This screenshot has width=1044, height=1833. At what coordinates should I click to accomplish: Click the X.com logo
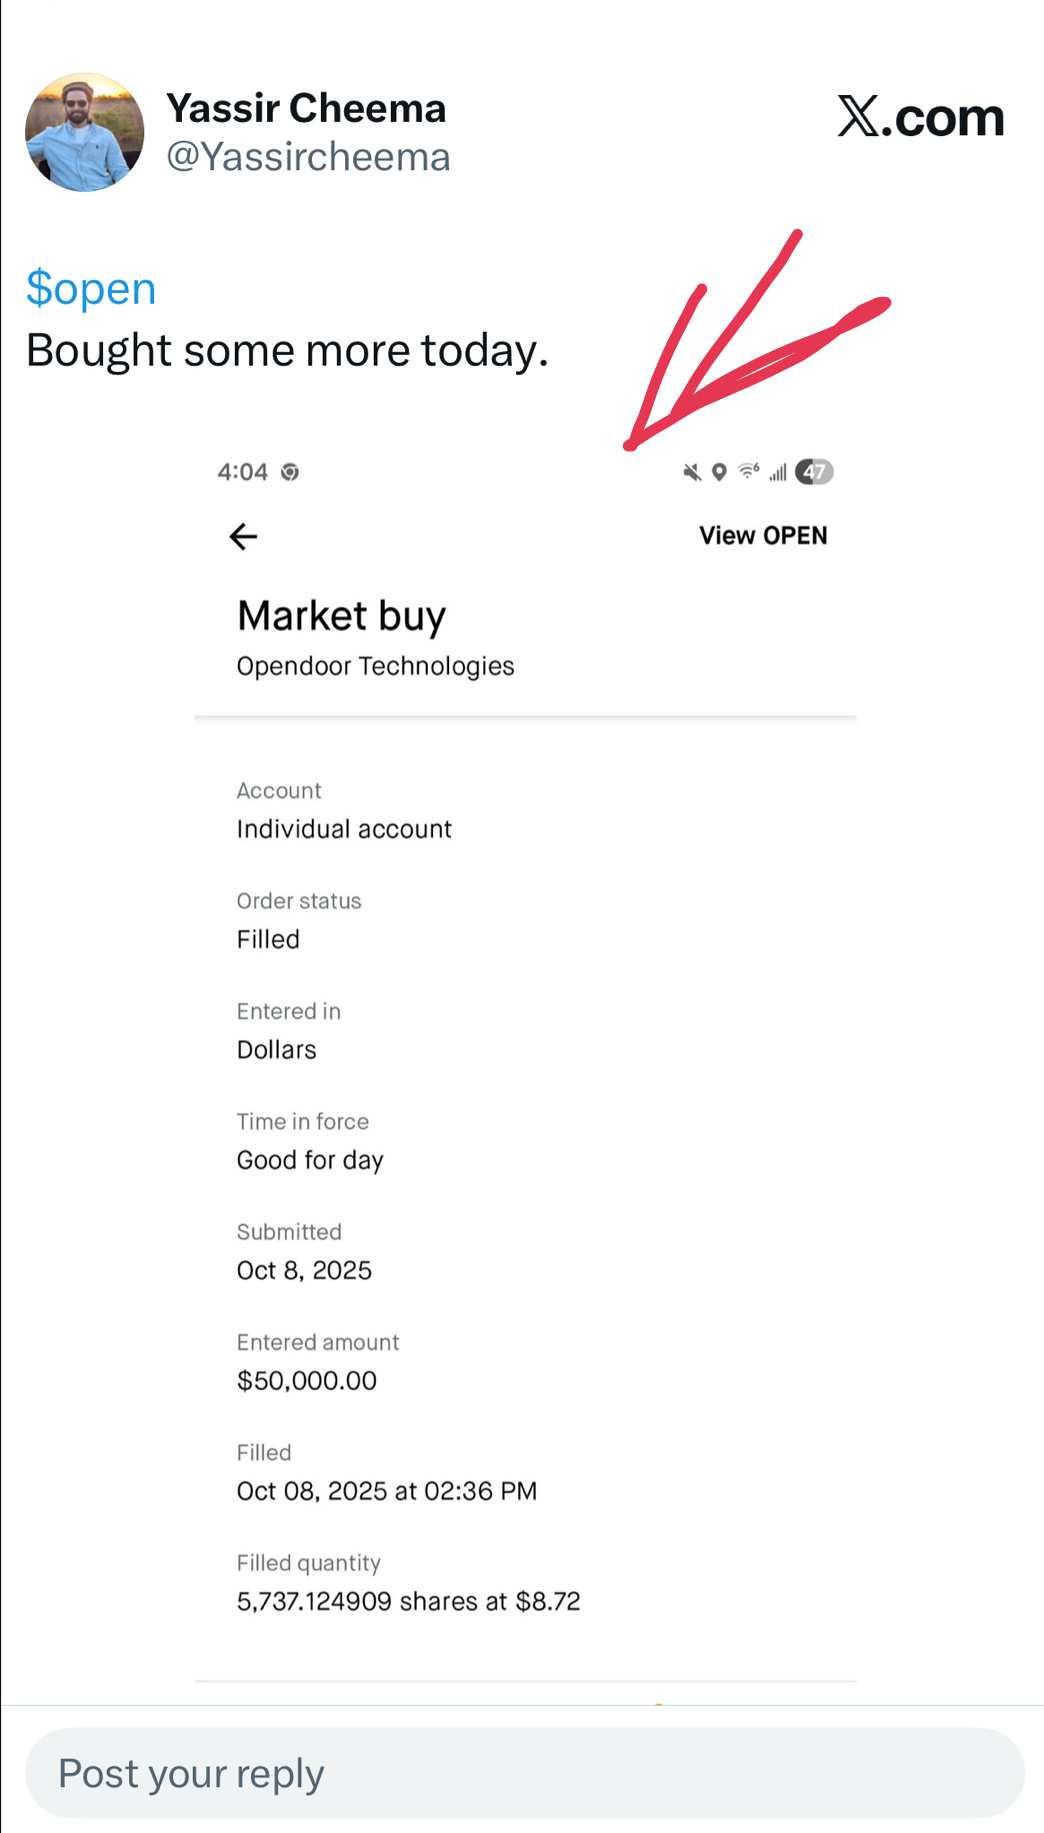[920, 117]
